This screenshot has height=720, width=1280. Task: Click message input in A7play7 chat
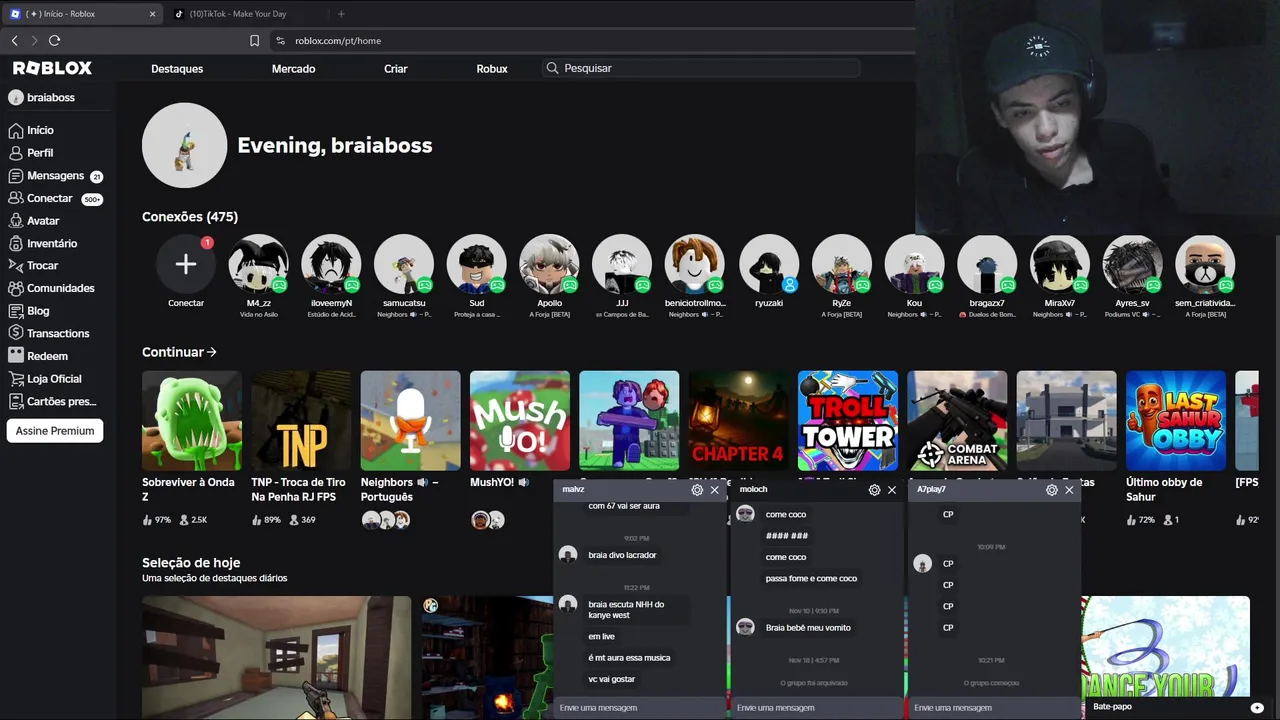click(995, 708)
